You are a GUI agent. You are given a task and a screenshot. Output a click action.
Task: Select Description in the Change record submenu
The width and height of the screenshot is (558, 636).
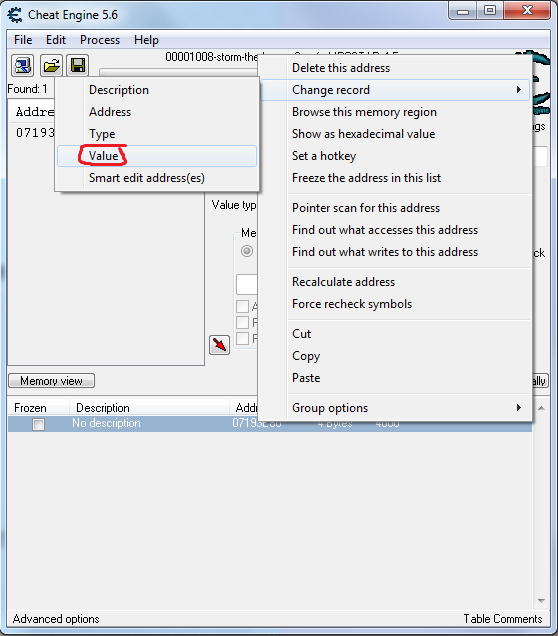tap(157, 90)
